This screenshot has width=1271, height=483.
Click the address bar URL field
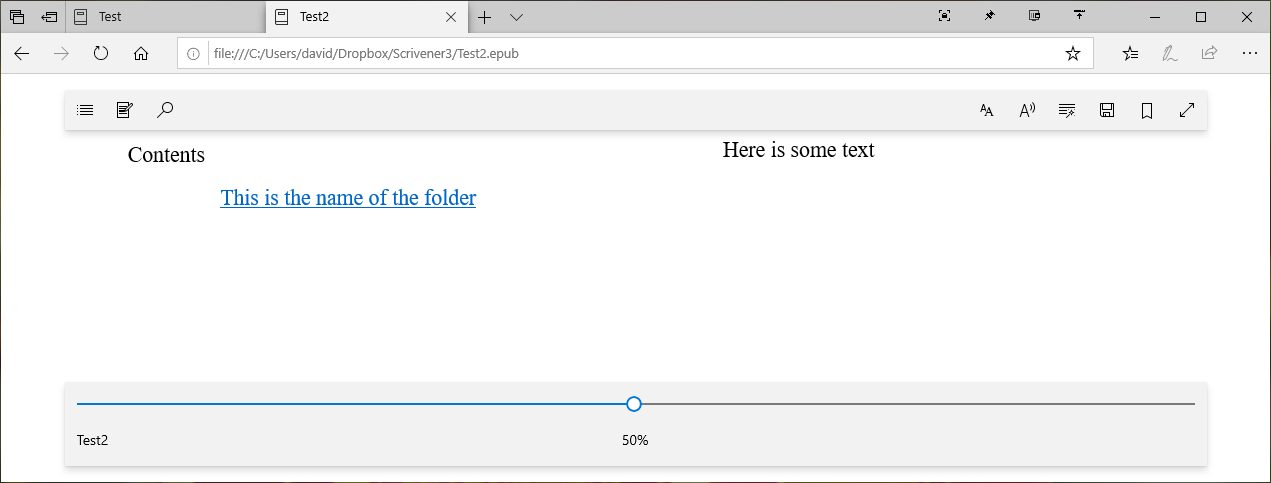tap(635, 54)
